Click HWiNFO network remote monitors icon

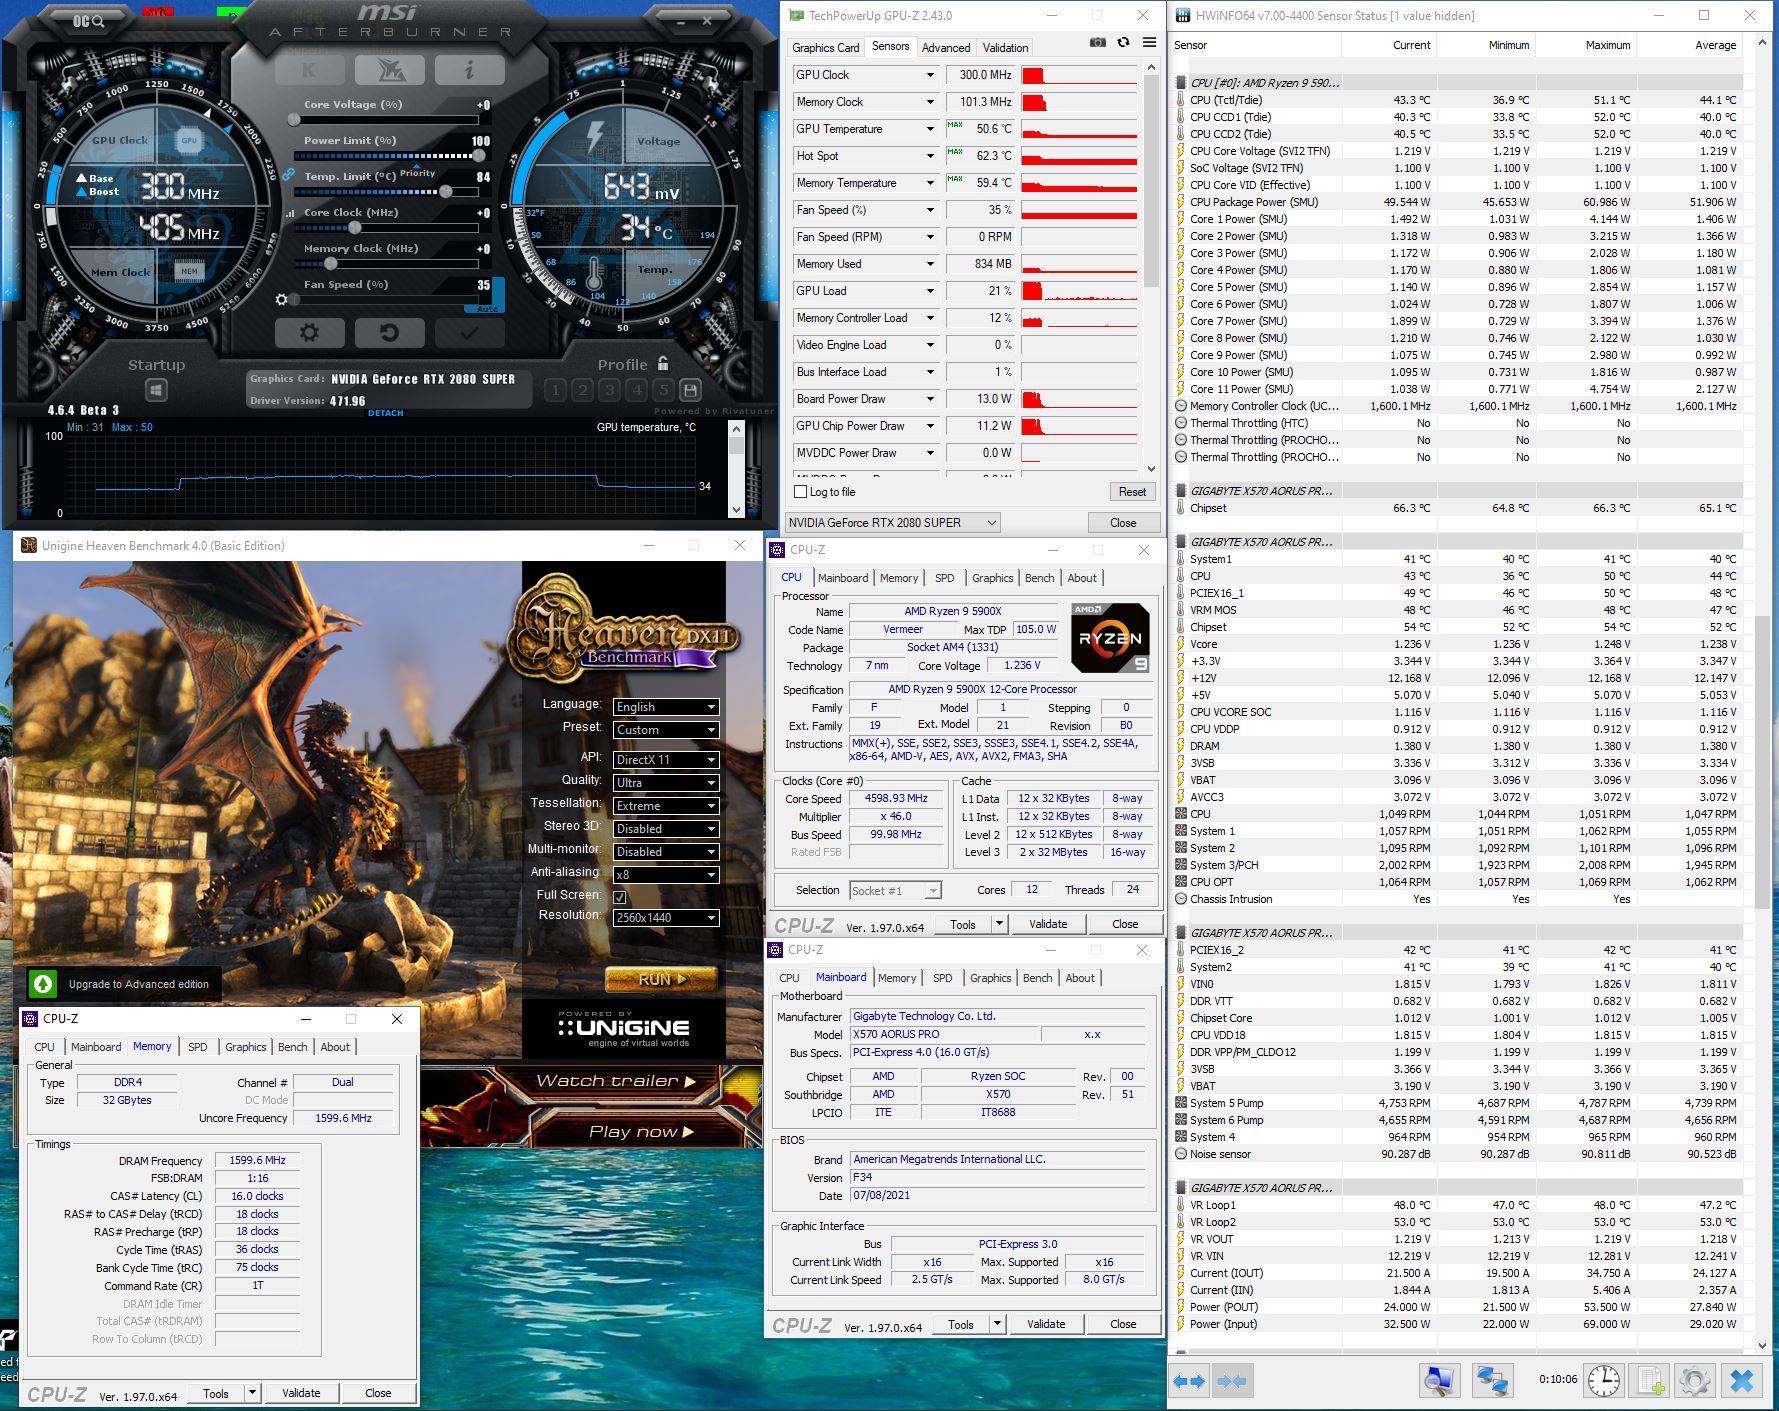tap(1492, 1381)
